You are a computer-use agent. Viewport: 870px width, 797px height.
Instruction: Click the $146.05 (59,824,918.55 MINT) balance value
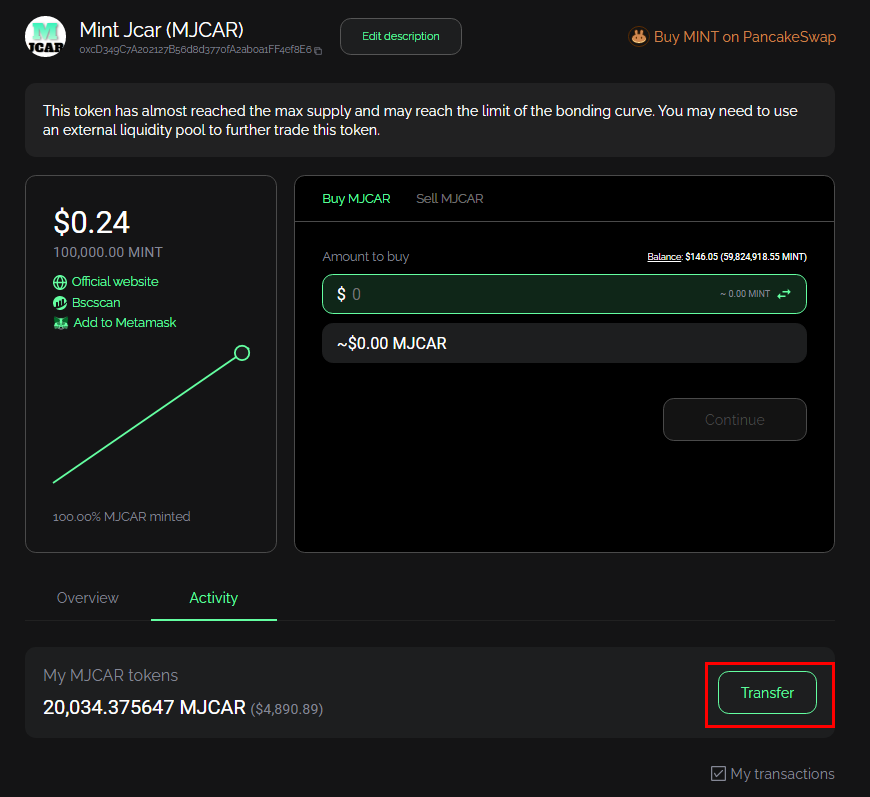[x=746, y=257]
